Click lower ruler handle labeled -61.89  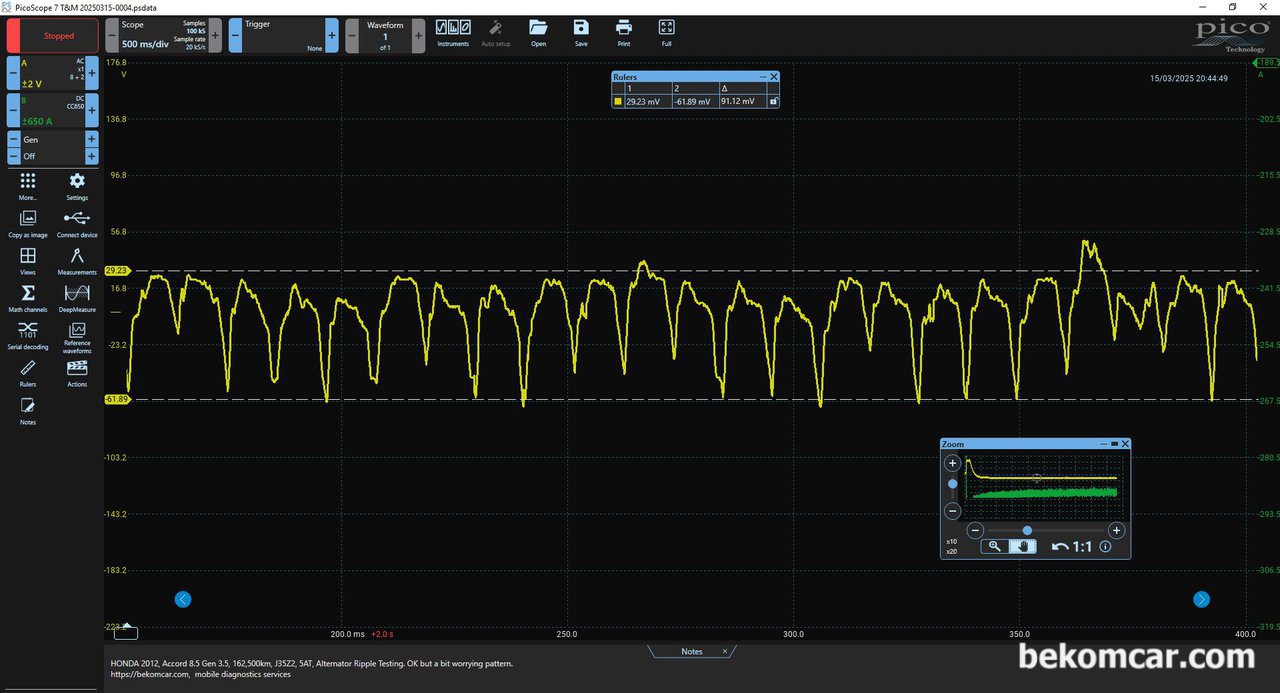point(116,399)
